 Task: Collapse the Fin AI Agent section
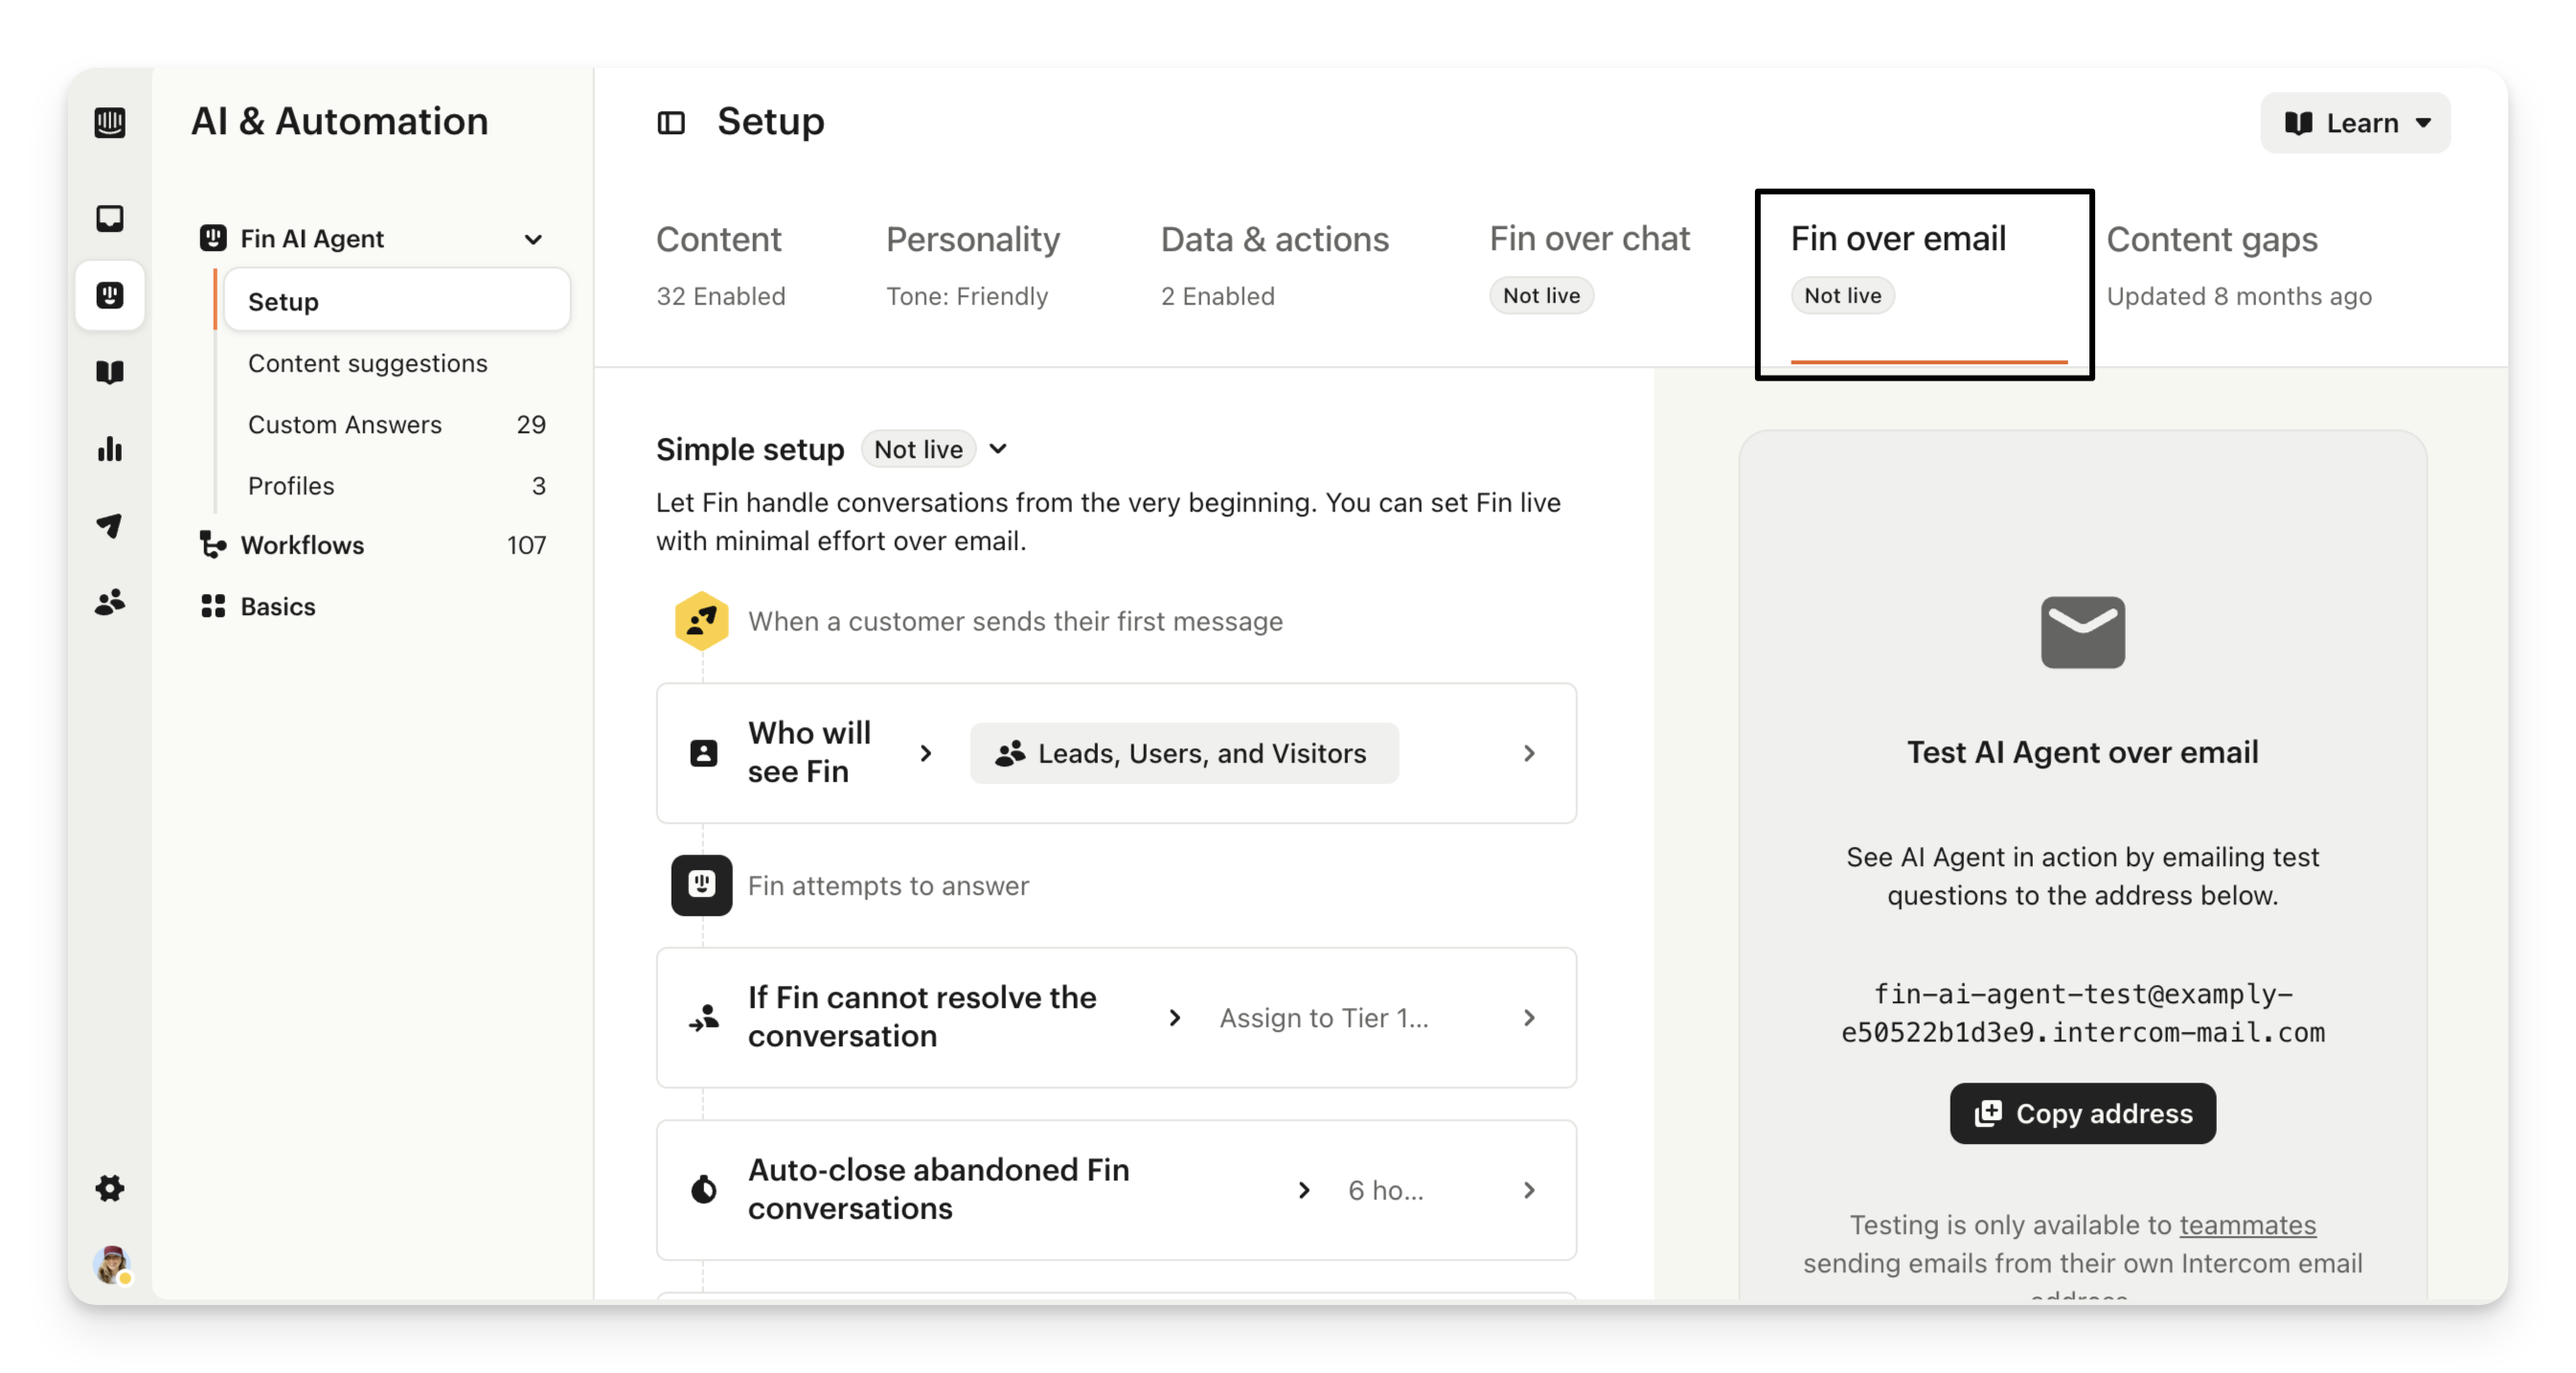(x=533, y=239)
